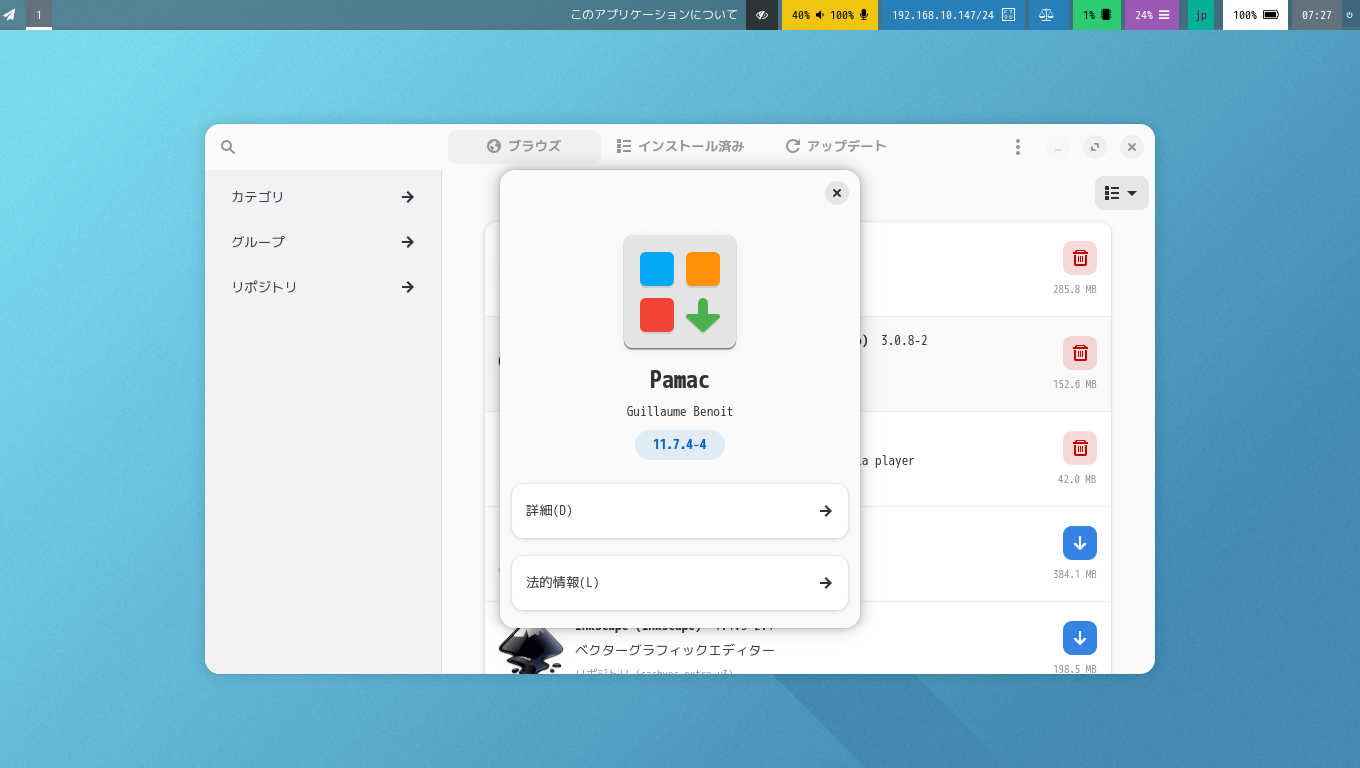
Task: Click the Guillaume Benoit developer name
Action: [680, 412]
